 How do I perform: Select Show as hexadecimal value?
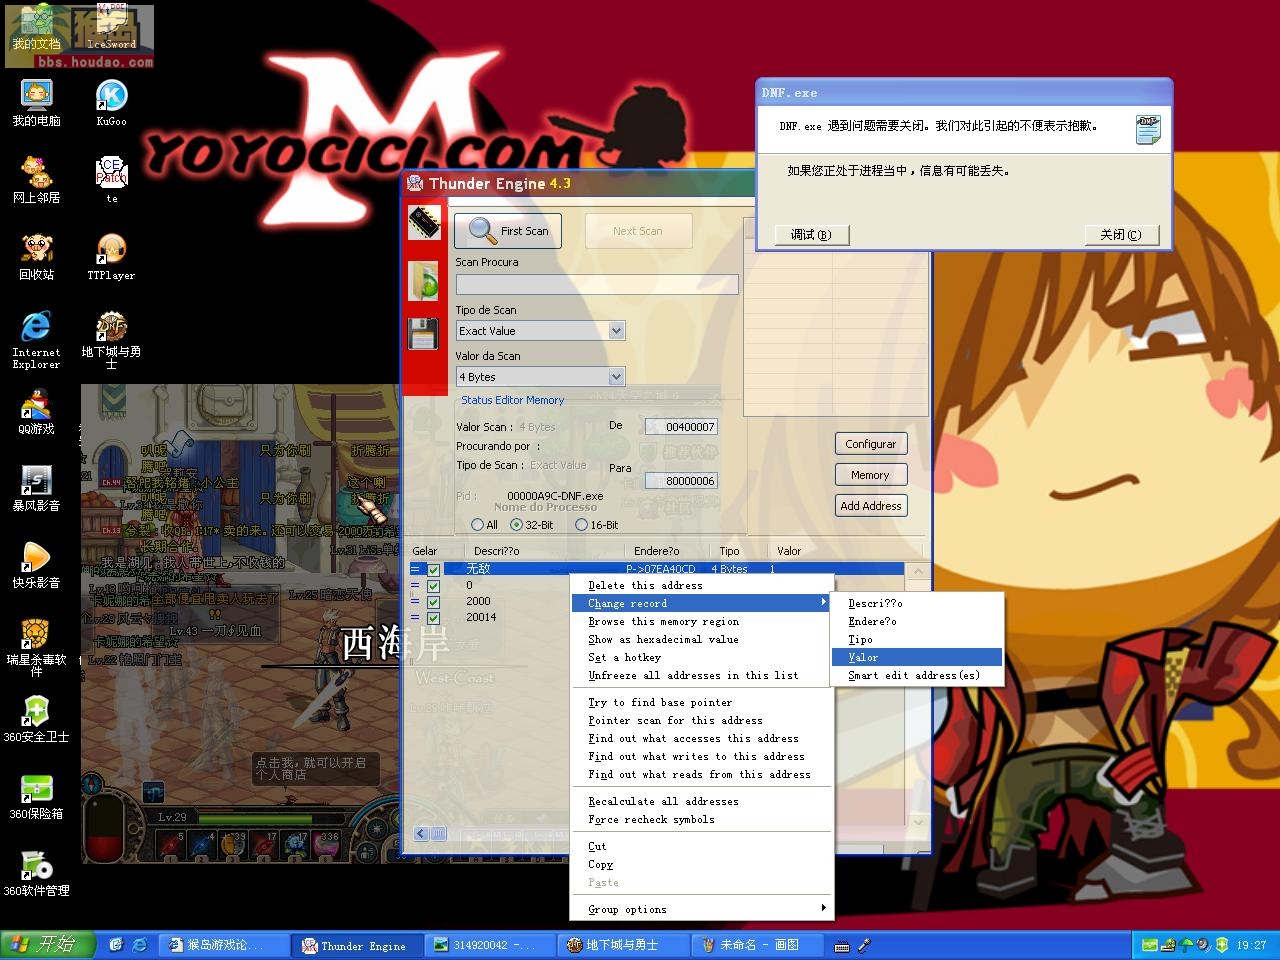click(x=702, y=639)
